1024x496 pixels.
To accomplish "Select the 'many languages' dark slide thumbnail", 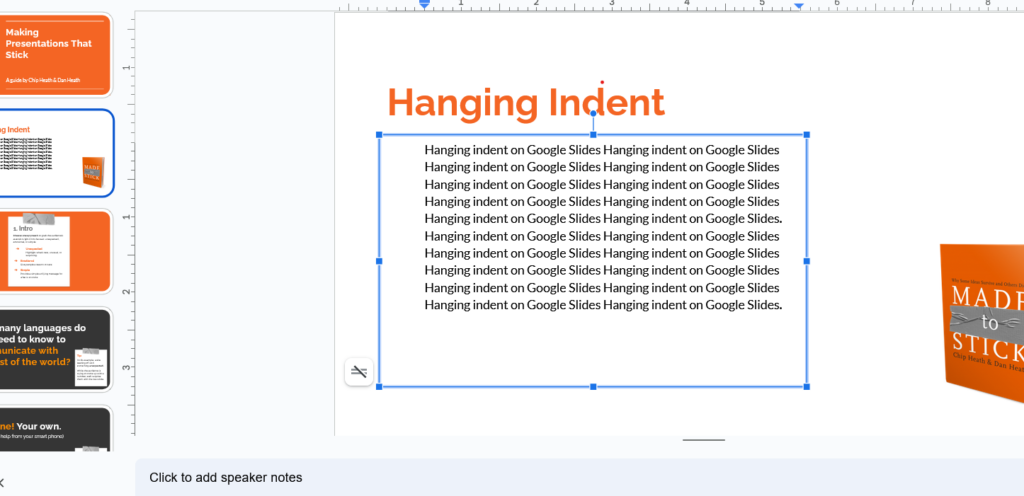I will 55,350.
